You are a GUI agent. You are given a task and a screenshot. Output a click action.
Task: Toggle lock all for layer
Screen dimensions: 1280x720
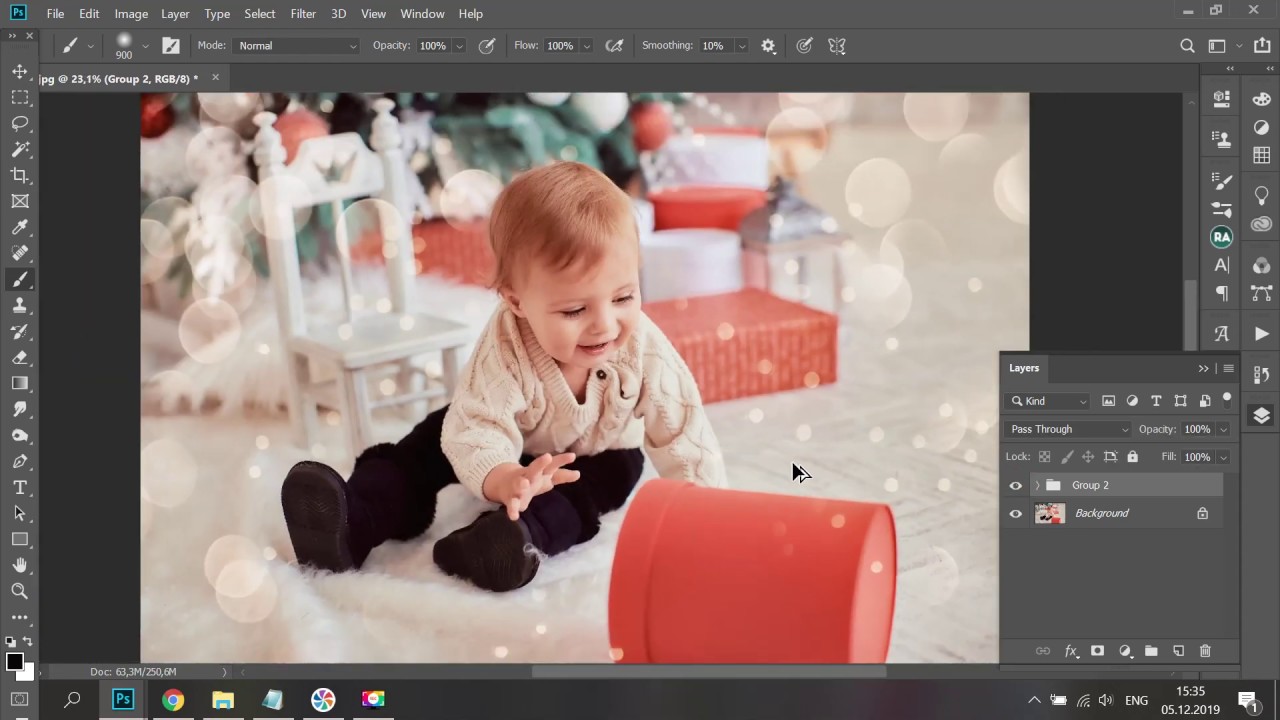1132,457
